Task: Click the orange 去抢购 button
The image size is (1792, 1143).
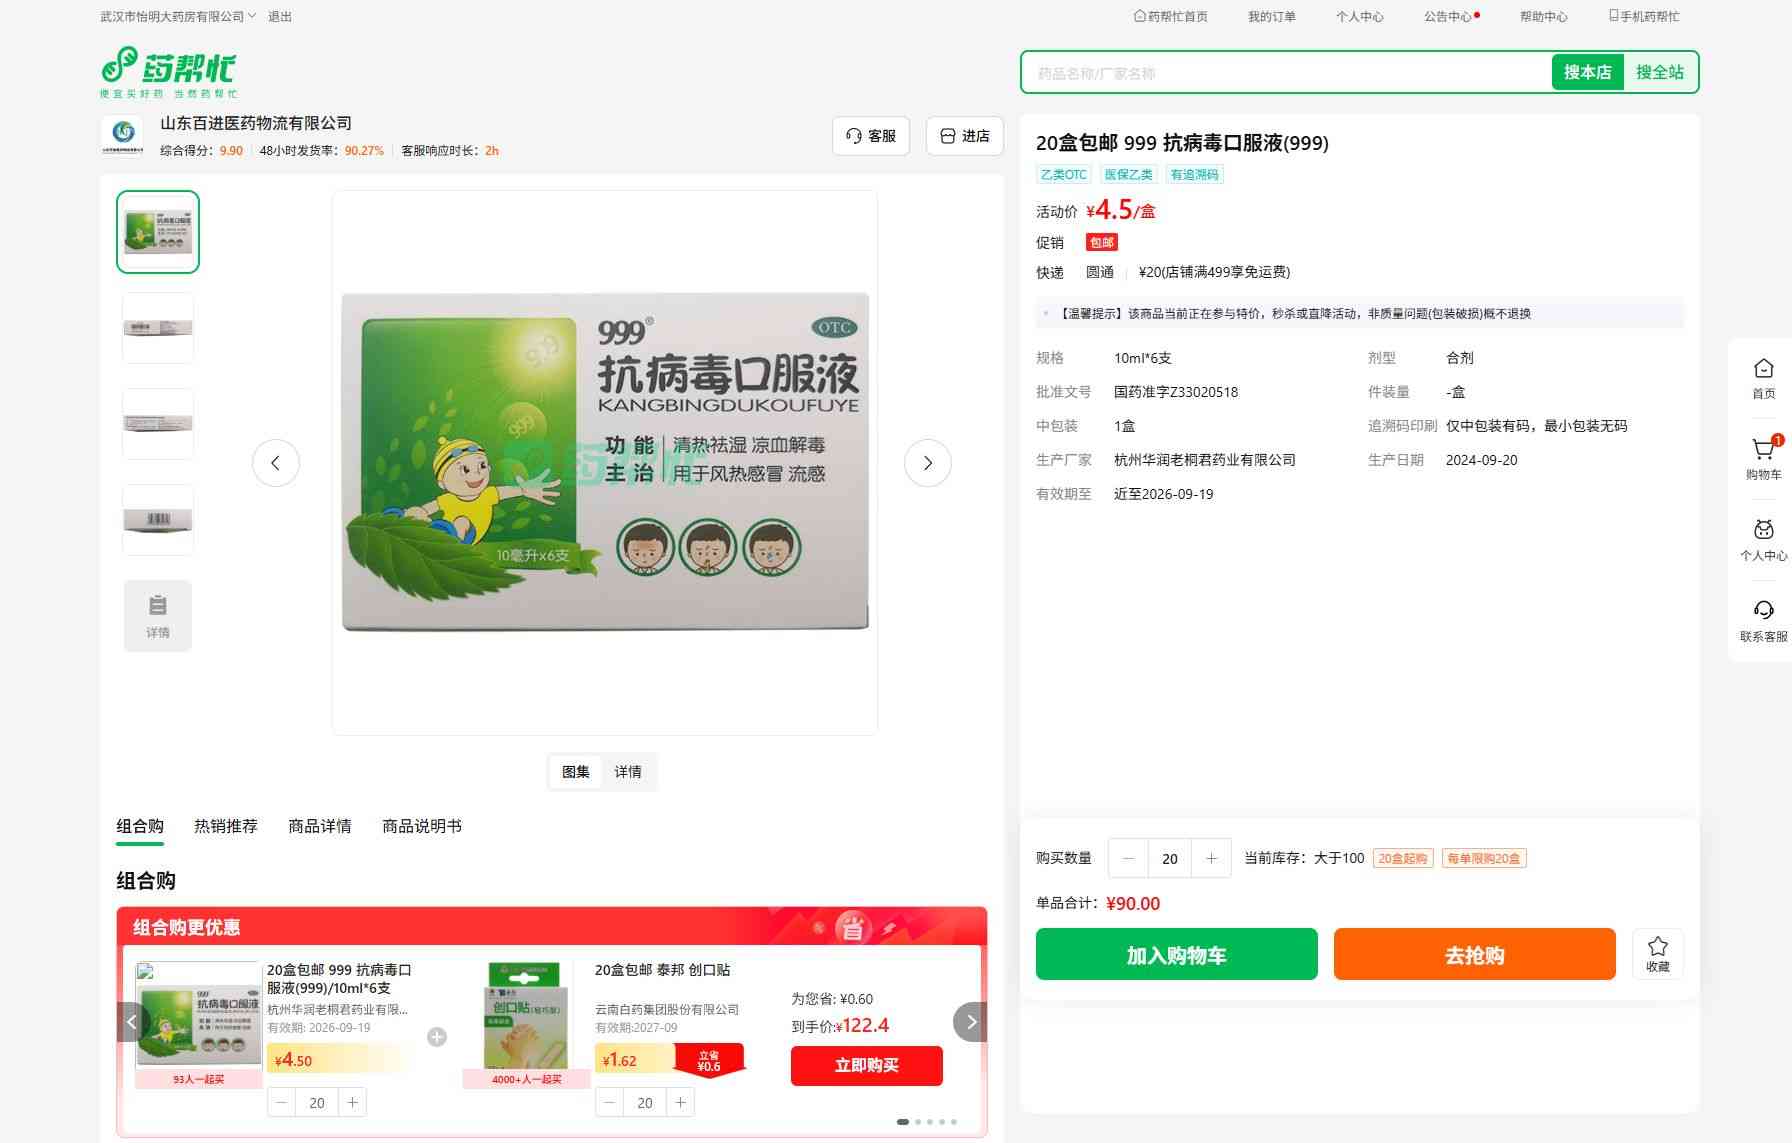Action: (1474, 955)
